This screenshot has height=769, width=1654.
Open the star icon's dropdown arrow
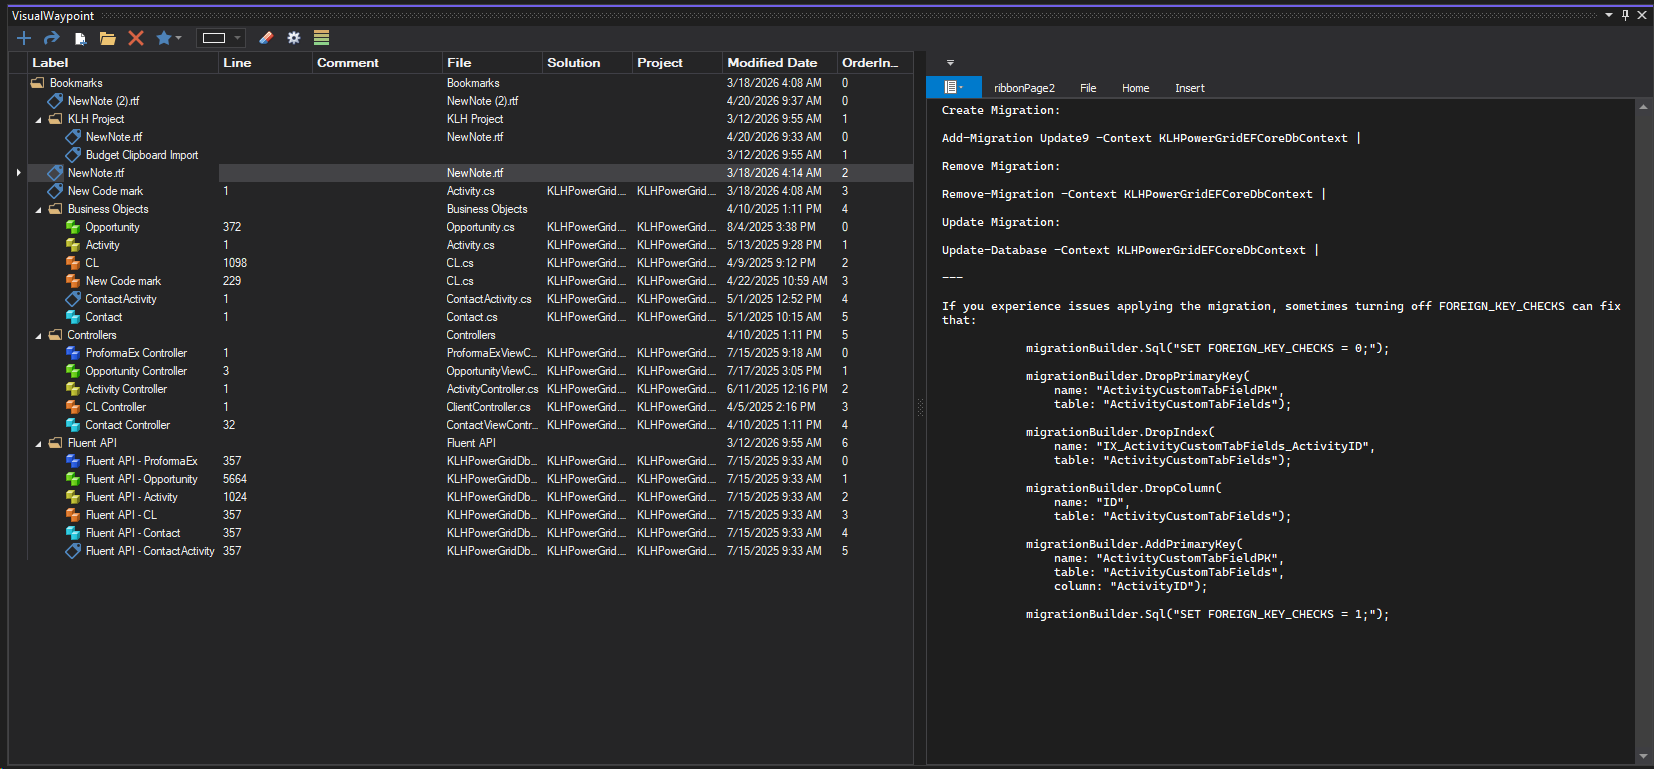(x=179, y=38)
